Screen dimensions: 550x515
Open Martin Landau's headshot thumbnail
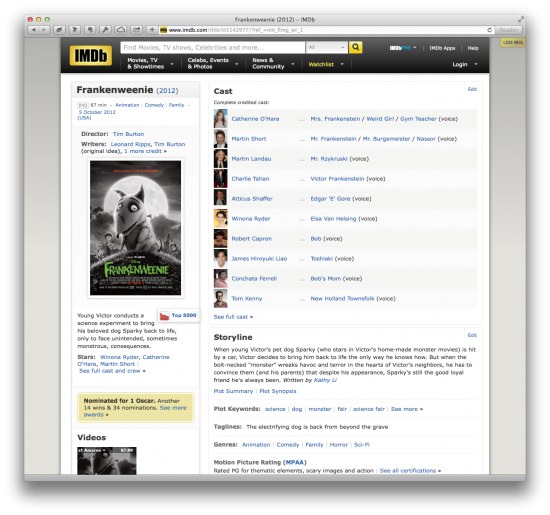coord(221,159)
